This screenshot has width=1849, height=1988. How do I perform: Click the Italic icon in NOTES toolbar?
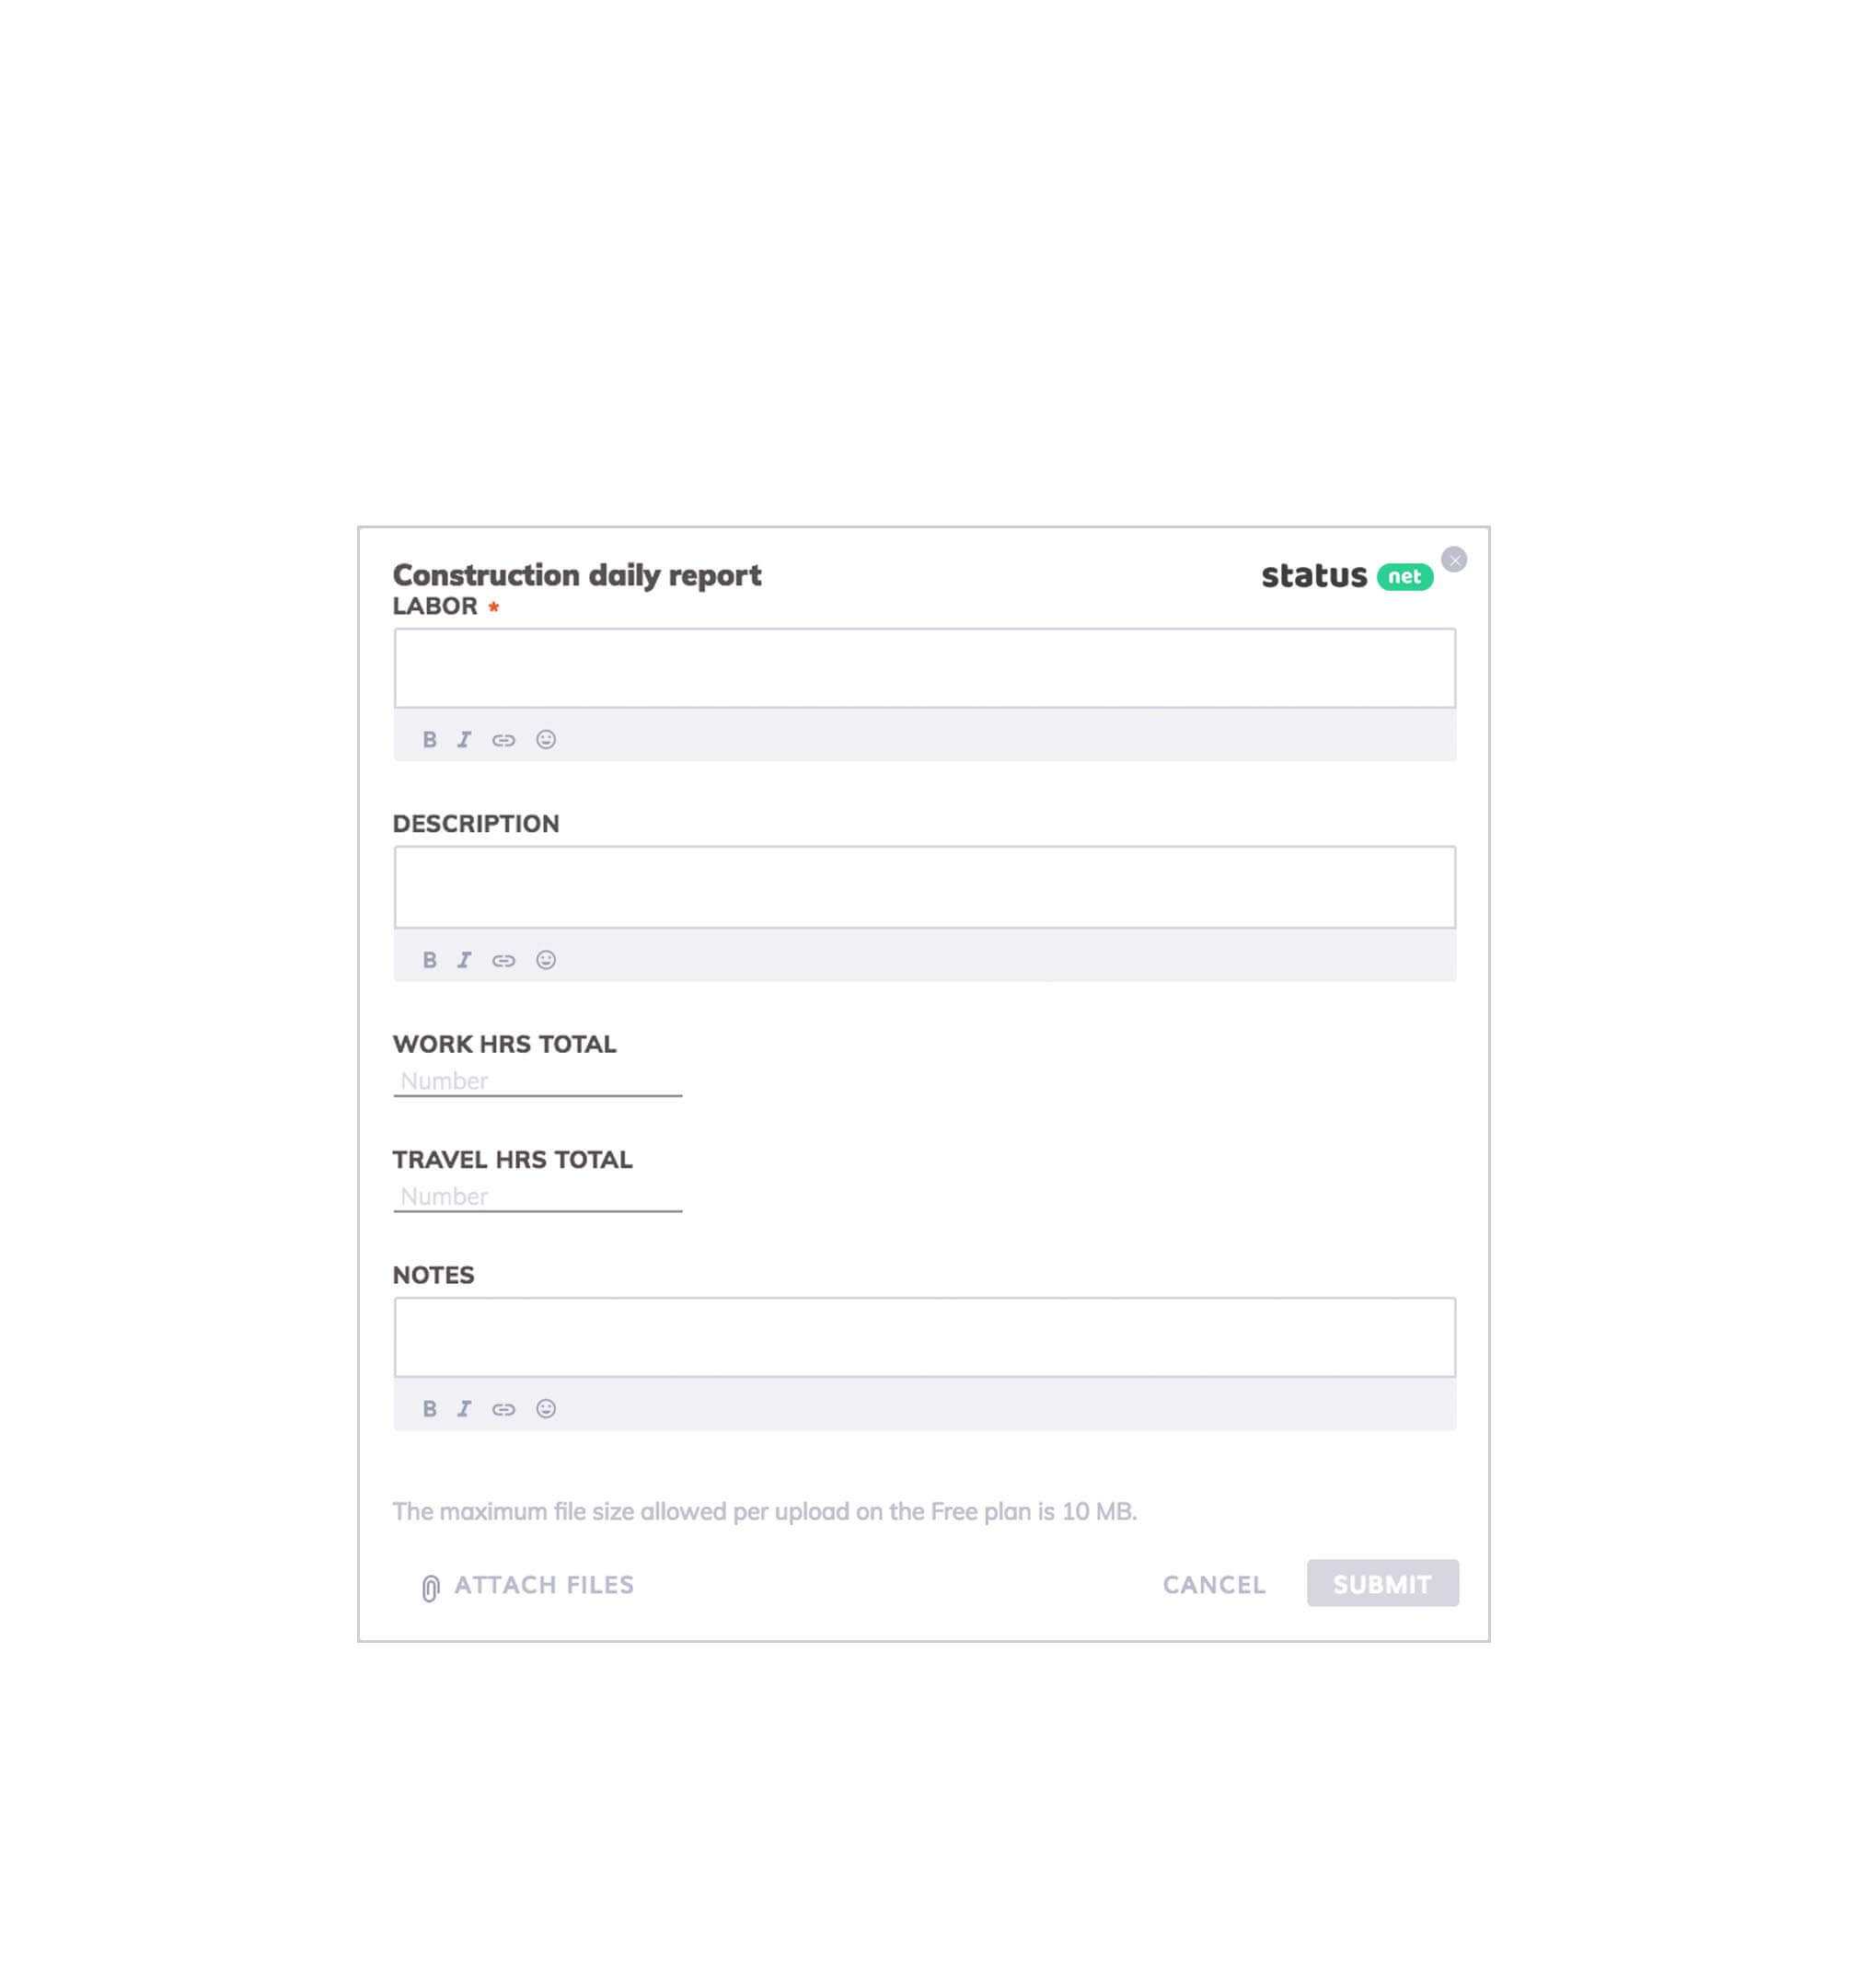[x=464, y=1407]
